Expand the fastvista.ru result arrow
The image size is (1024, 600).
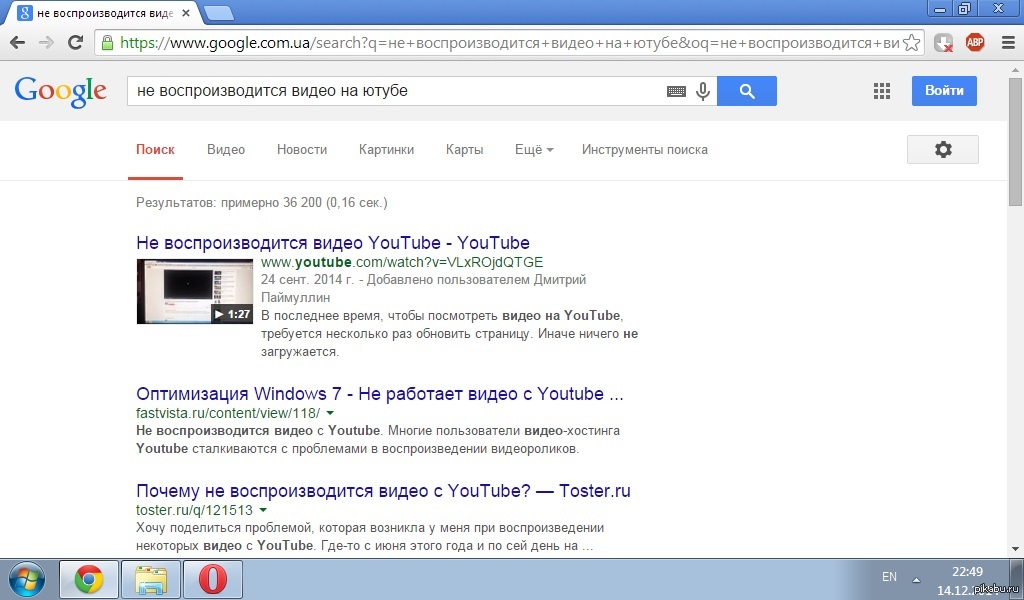pyautogui.click(x=330, y=413)
